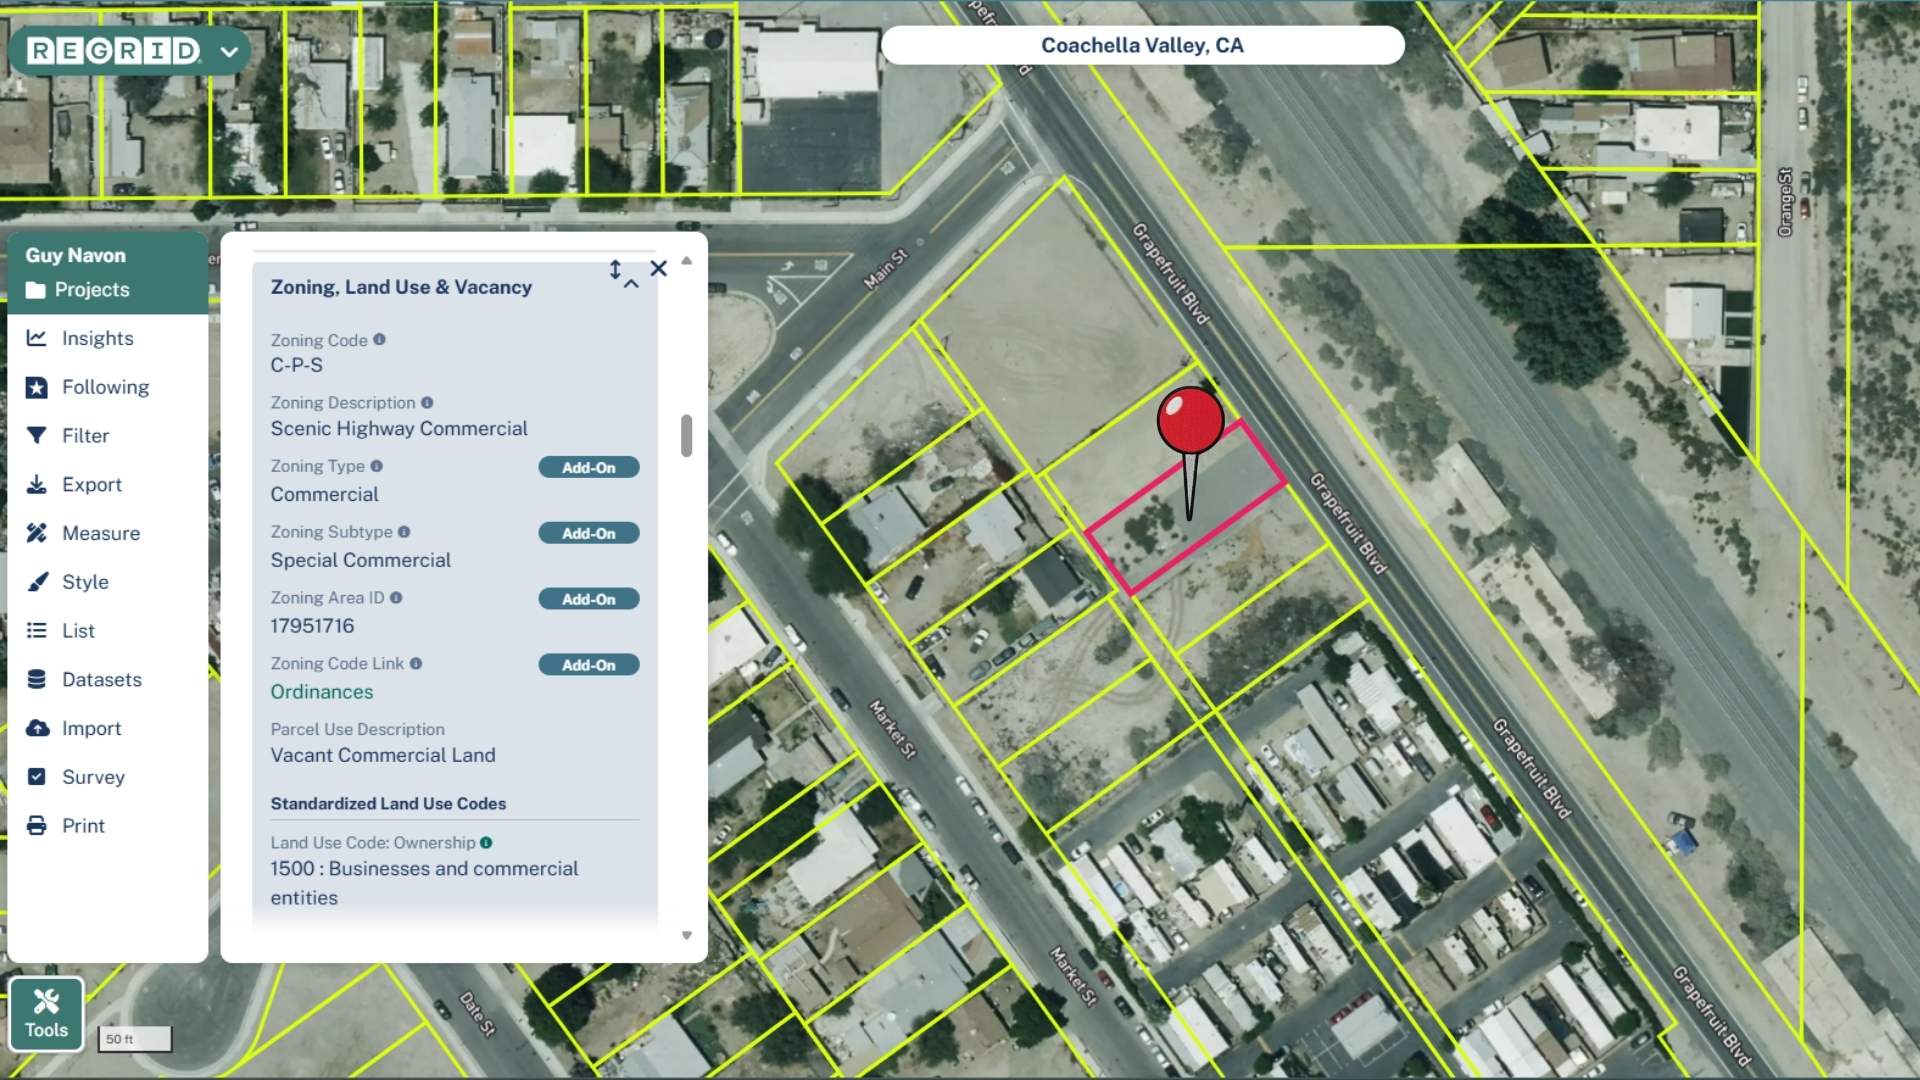Open Guy Navon's Projects folder
The height and width of the screenshot is (1080, 1920).
coord(96,290)
